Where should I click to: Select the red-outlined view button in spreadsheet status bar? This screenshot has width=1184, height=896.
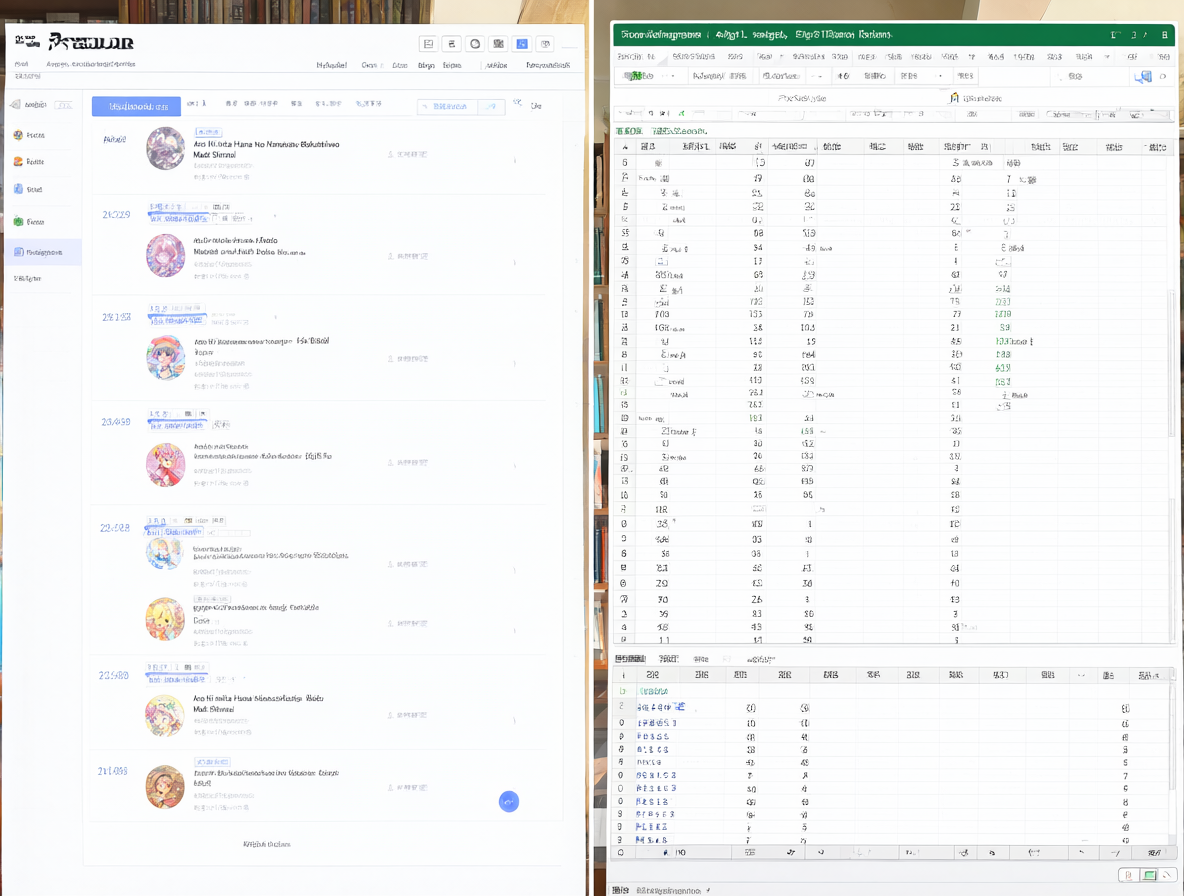coord(1128,875)
